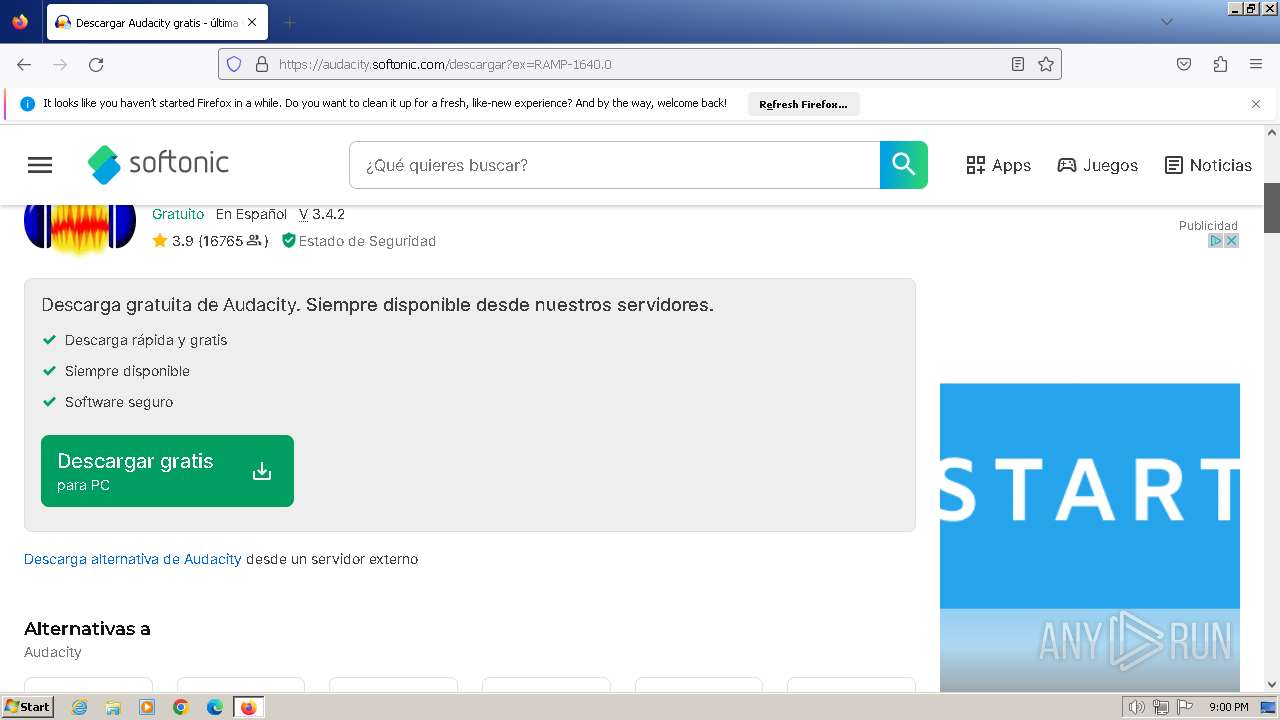Click the scrollbar down arrow
The width and height of the screenshot is (1280, 720).
point(1272,684)
